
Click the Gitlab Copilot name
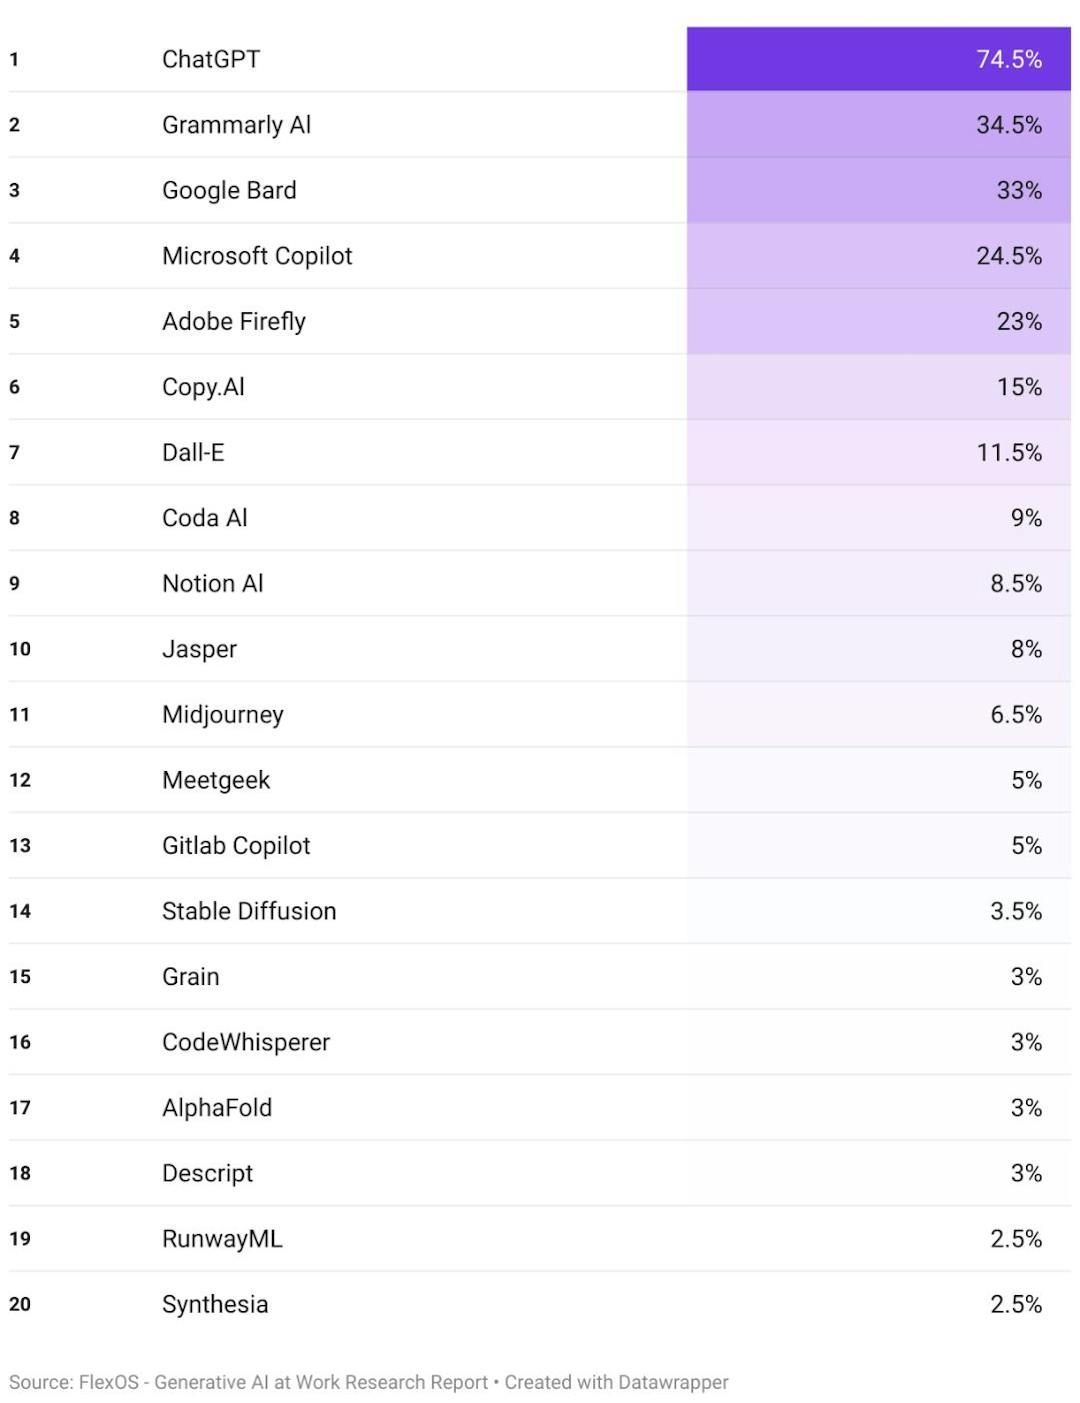[236, 845]
